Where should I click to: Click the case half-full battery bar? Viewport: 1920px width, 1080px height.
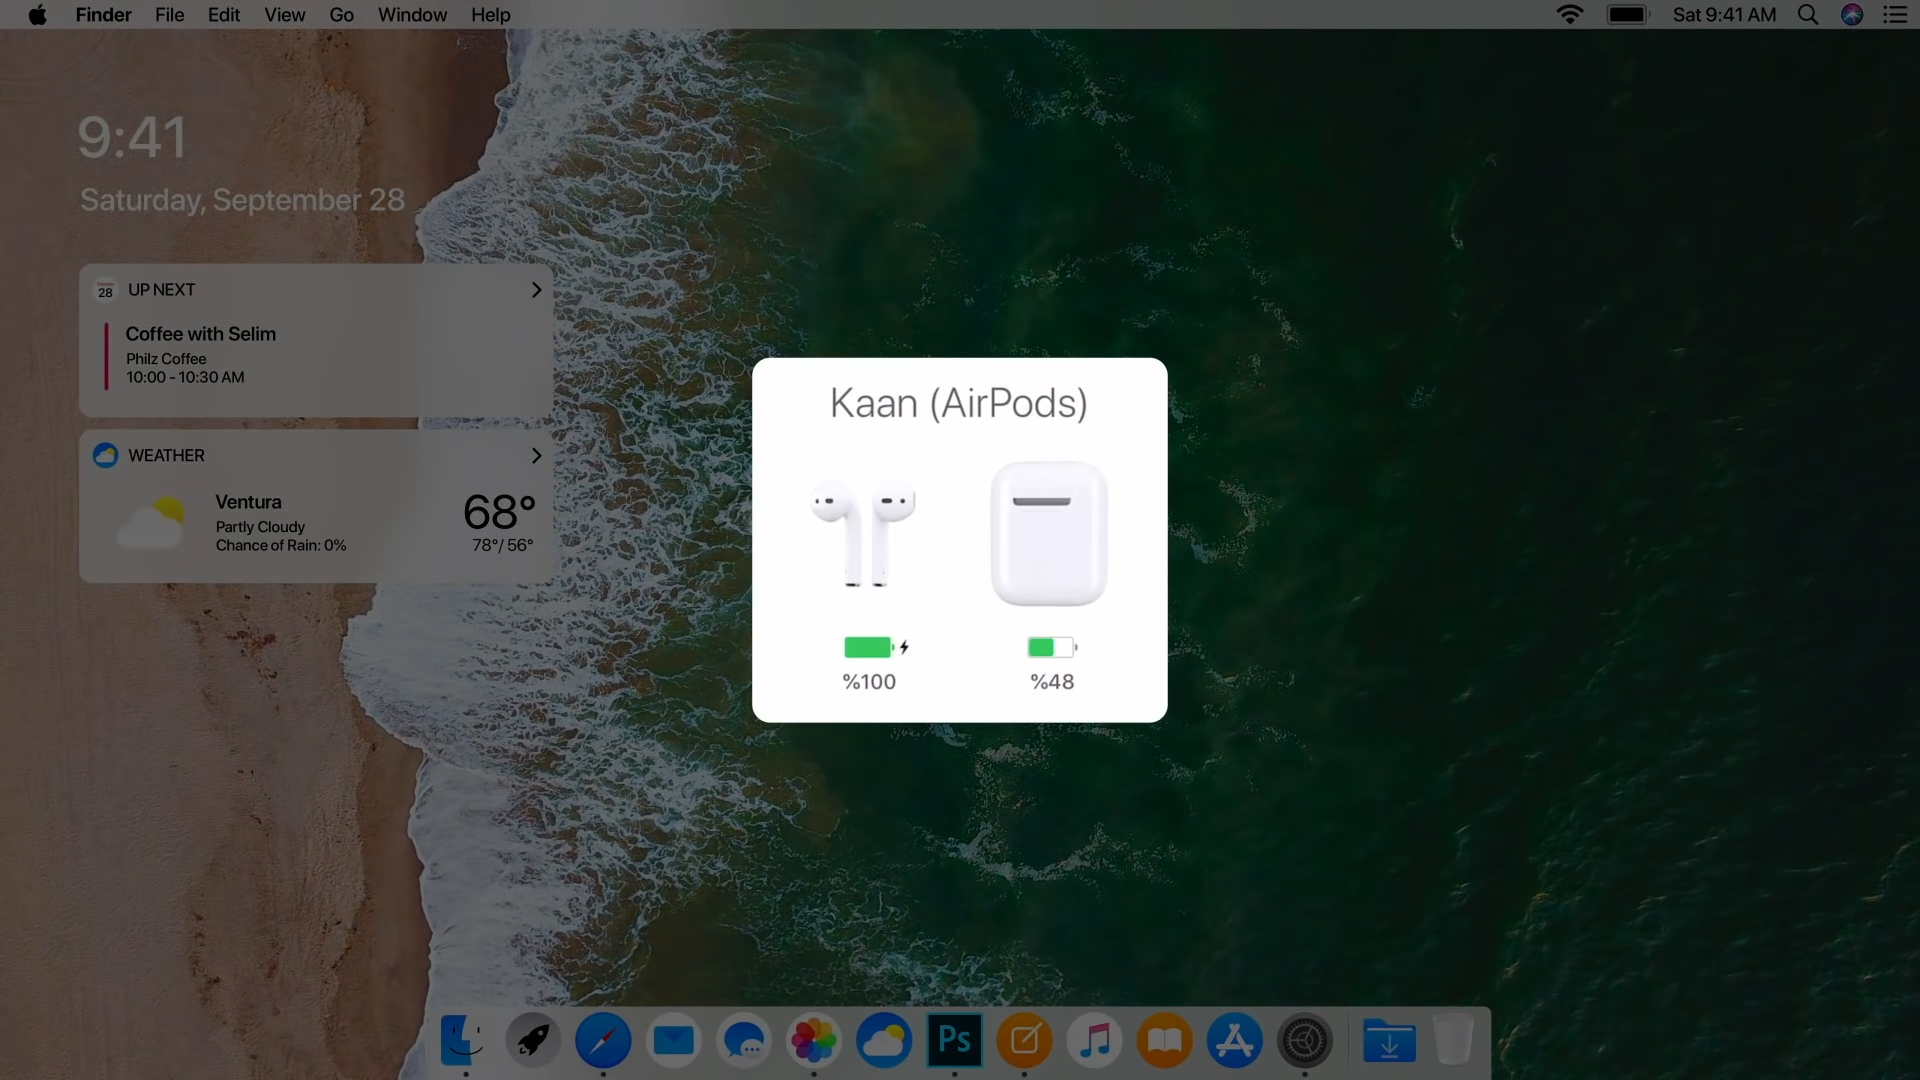1052,647
